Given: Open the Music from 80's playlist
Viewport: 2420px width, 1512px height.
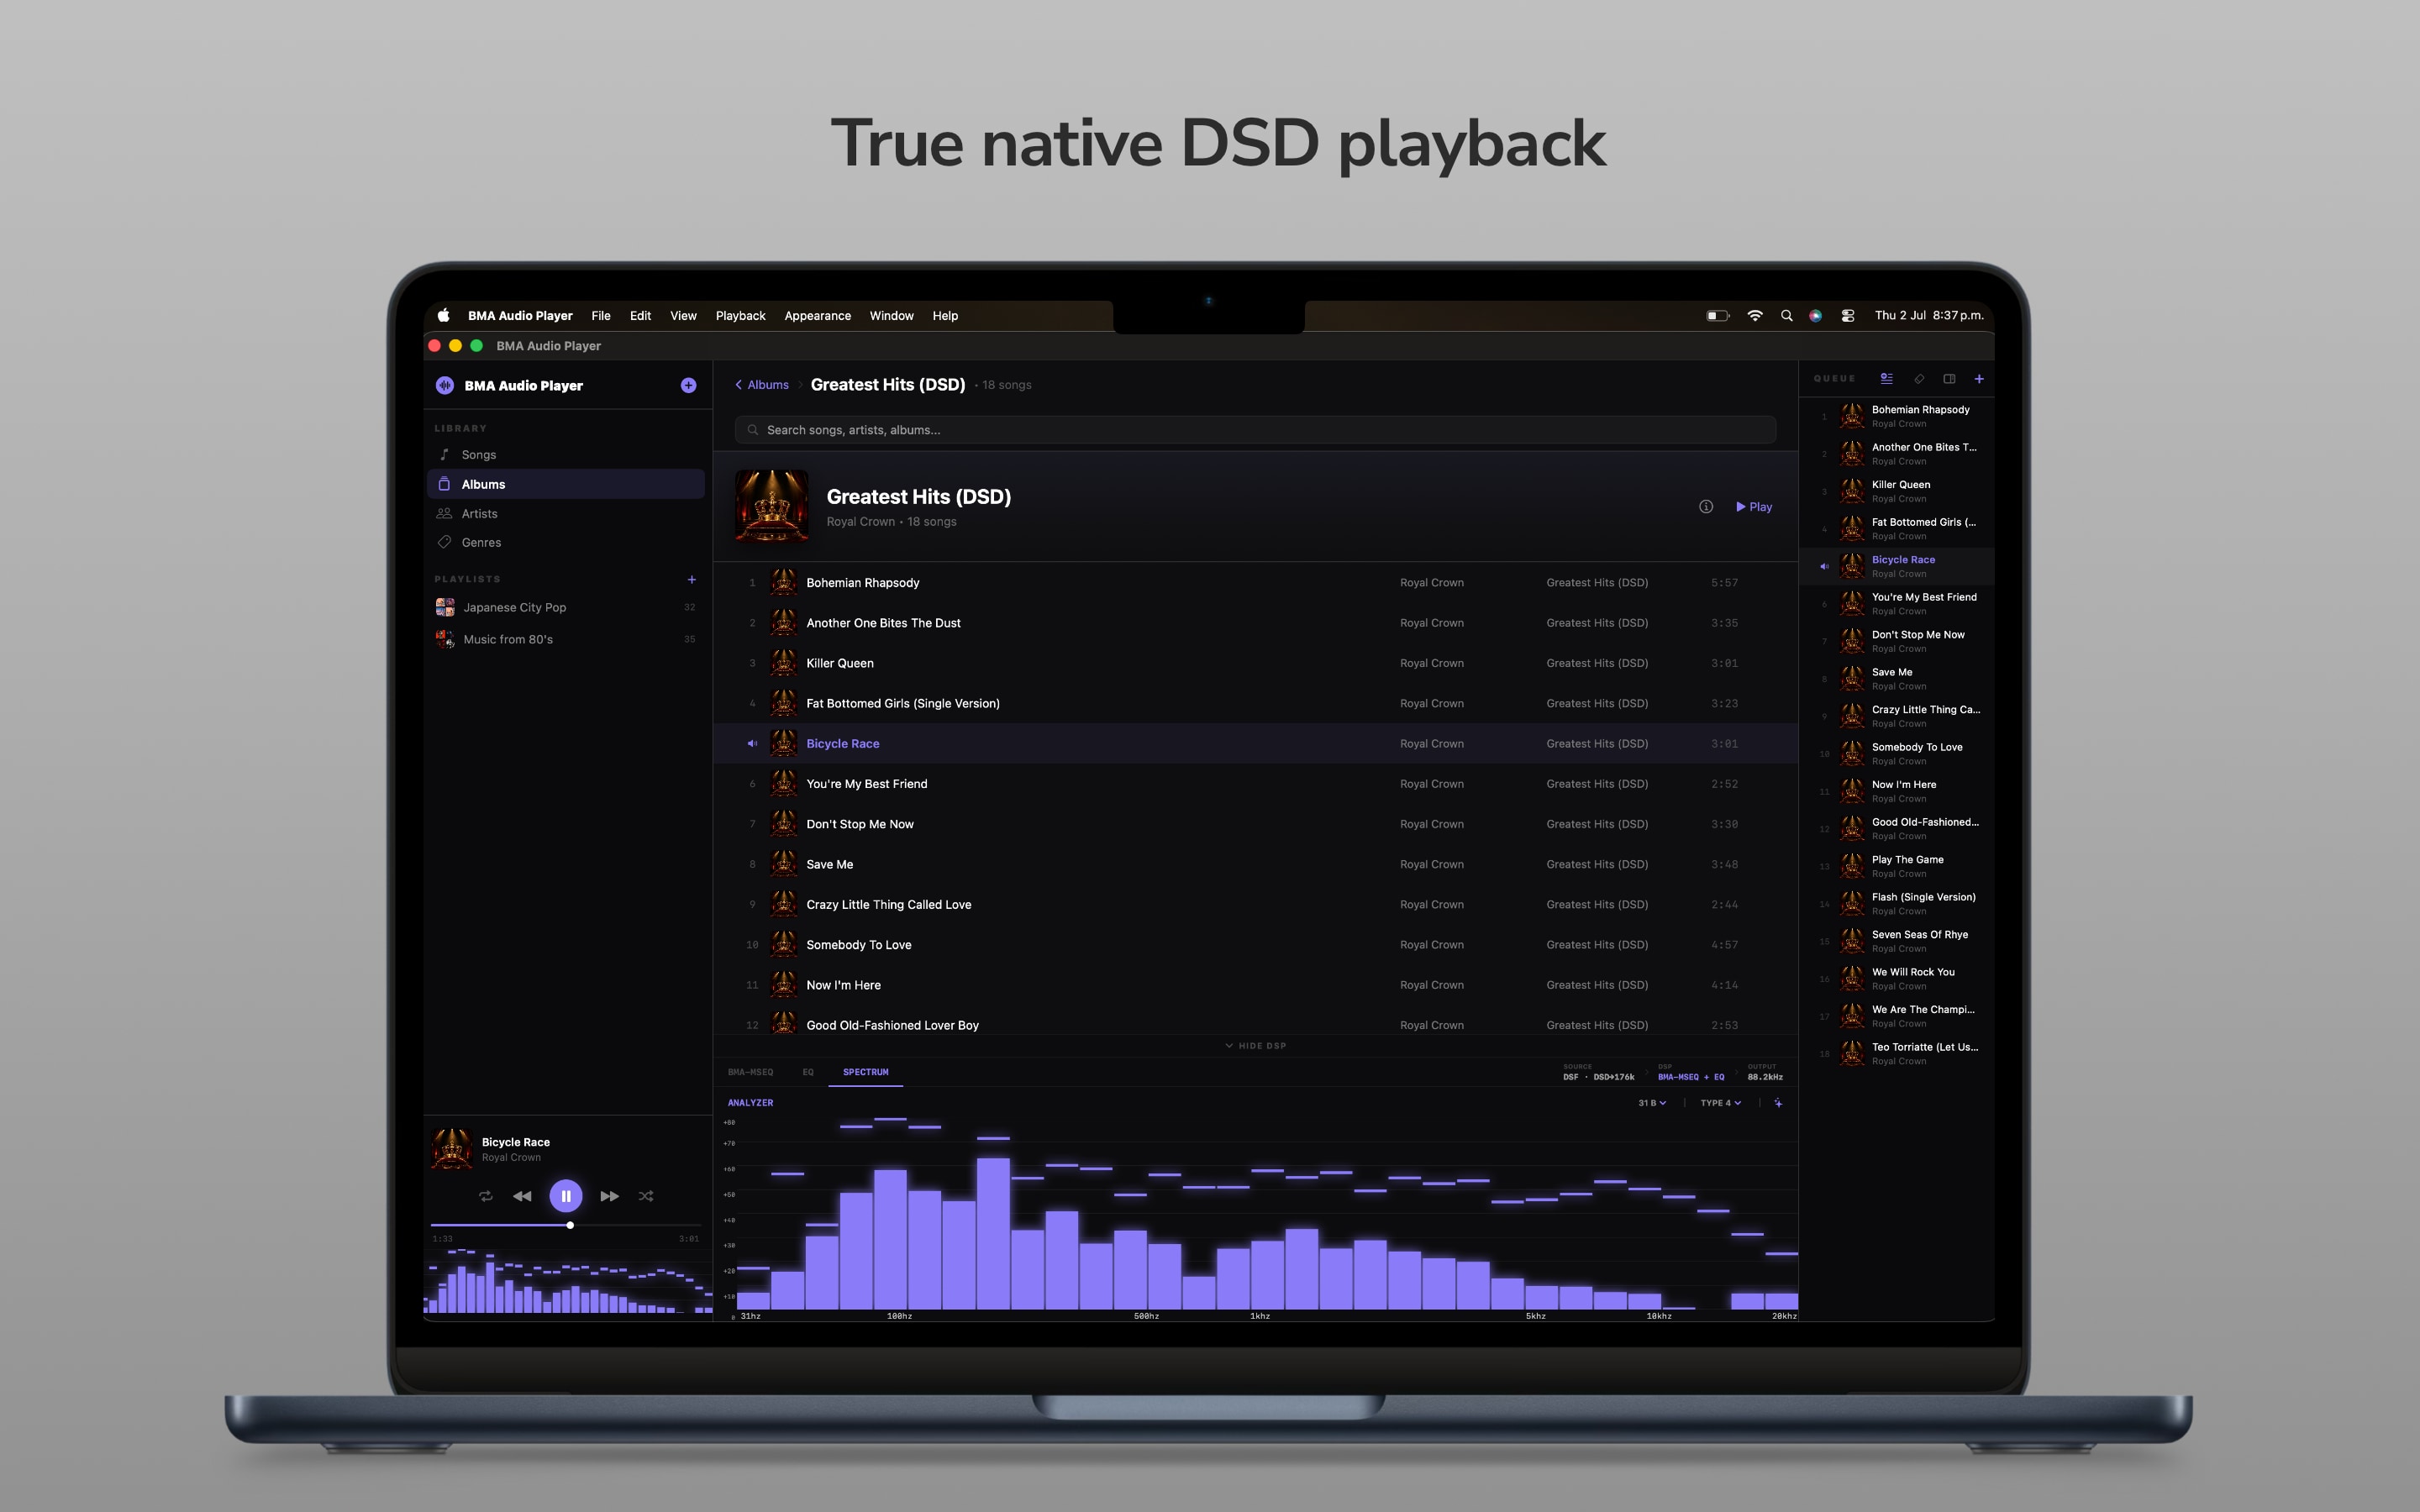Looking at the screenshot, I should click(566, 639).
